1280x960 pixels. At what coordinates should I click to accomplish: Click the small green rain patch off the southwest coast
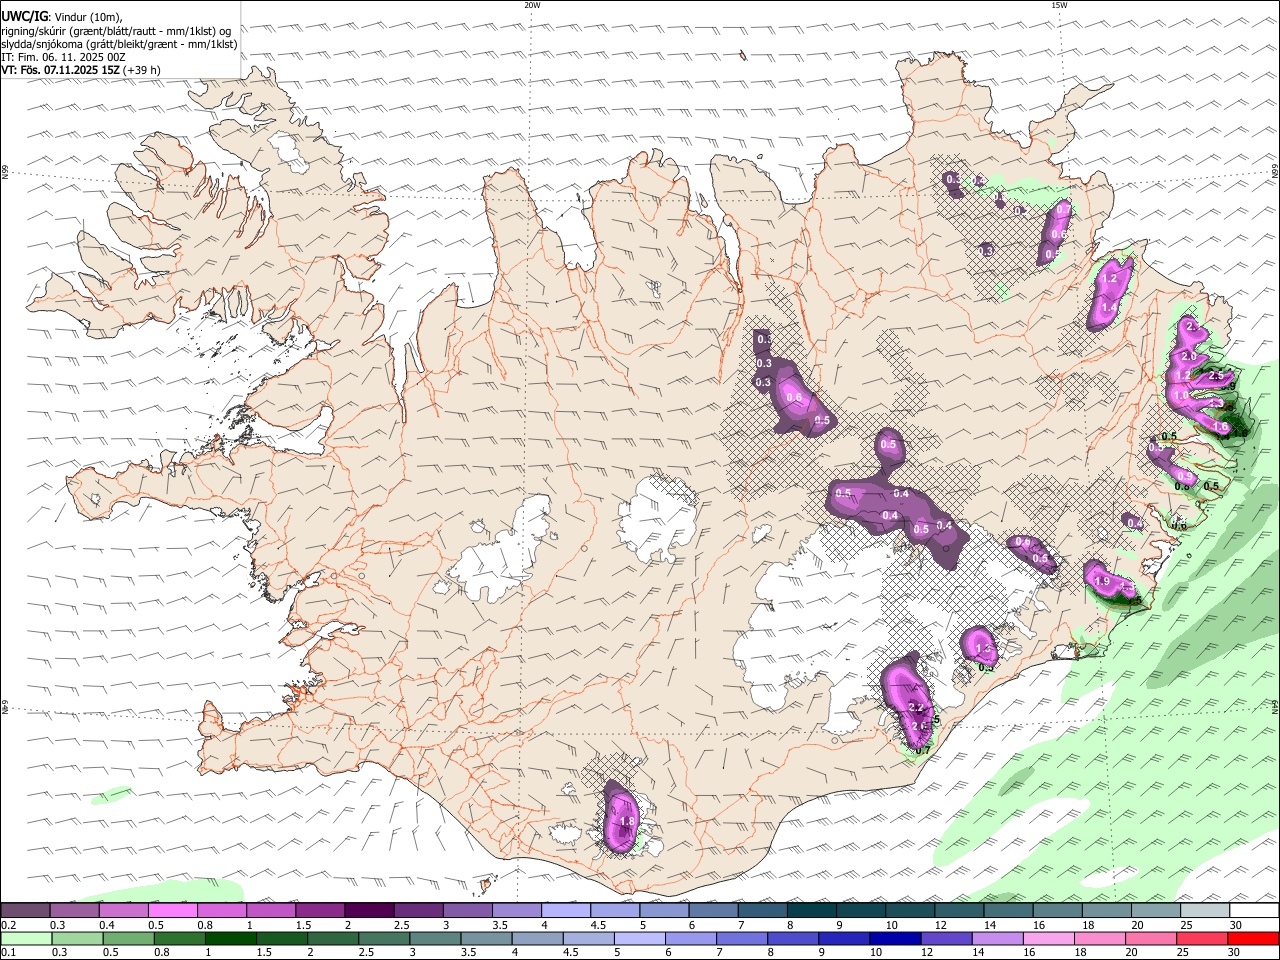coord(112,795)
